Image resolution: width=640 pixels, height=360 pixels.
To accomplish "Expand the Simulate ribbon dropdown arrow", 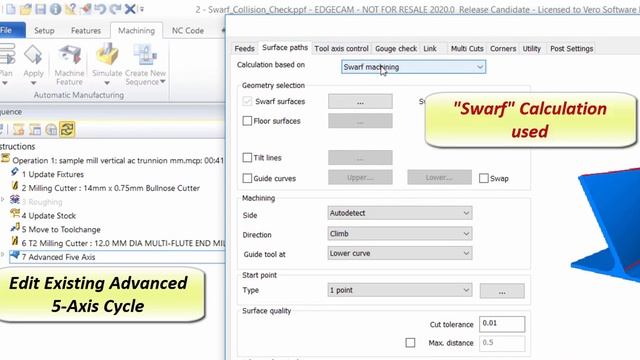I will pos(107,83).
